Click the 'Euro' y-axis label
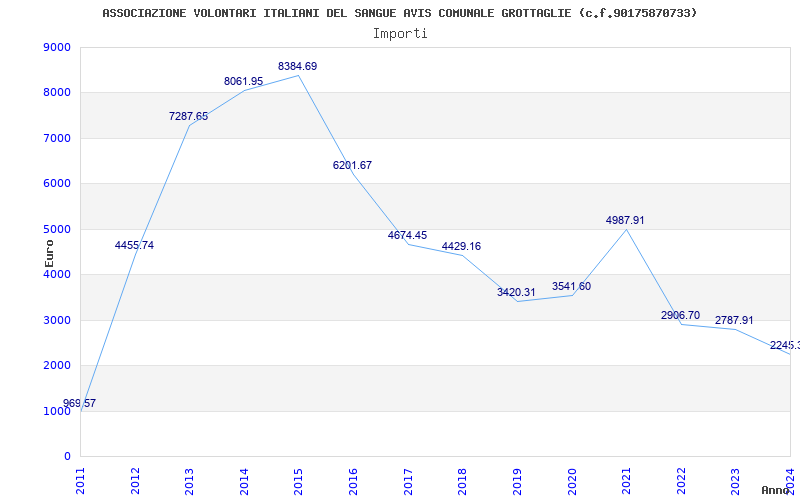 coord(49,253)
